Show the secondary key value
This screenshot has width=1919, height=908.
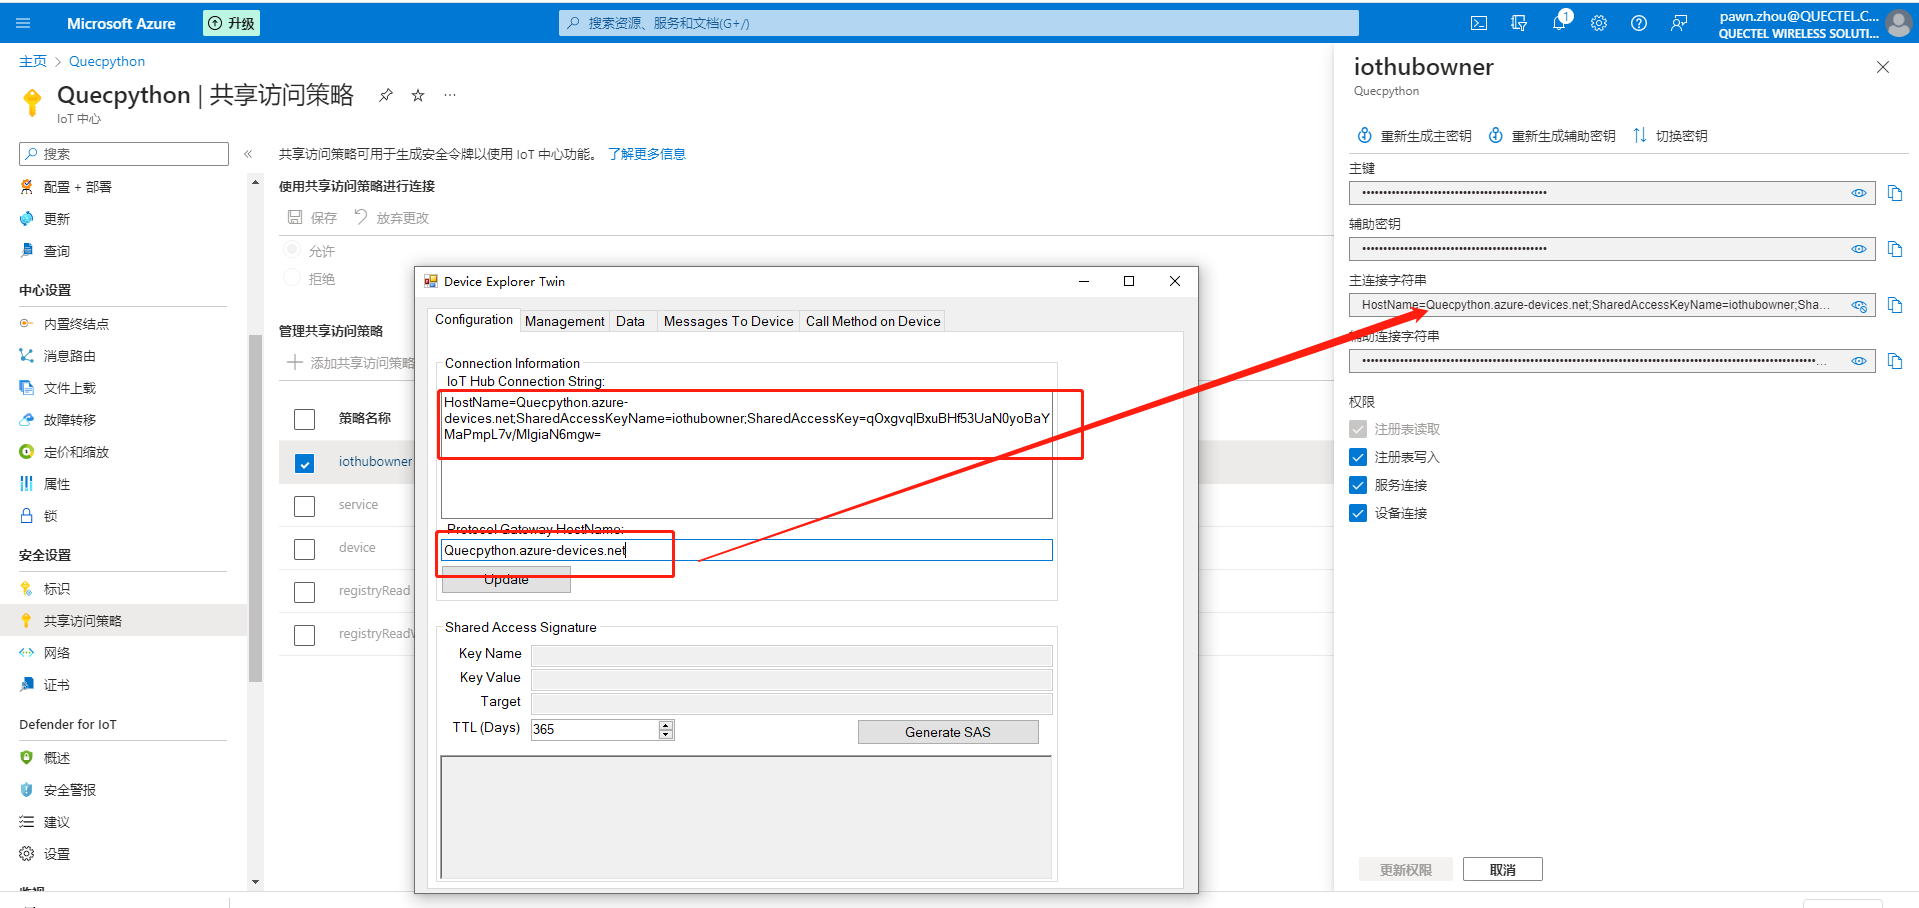[x=1859, y=249]
